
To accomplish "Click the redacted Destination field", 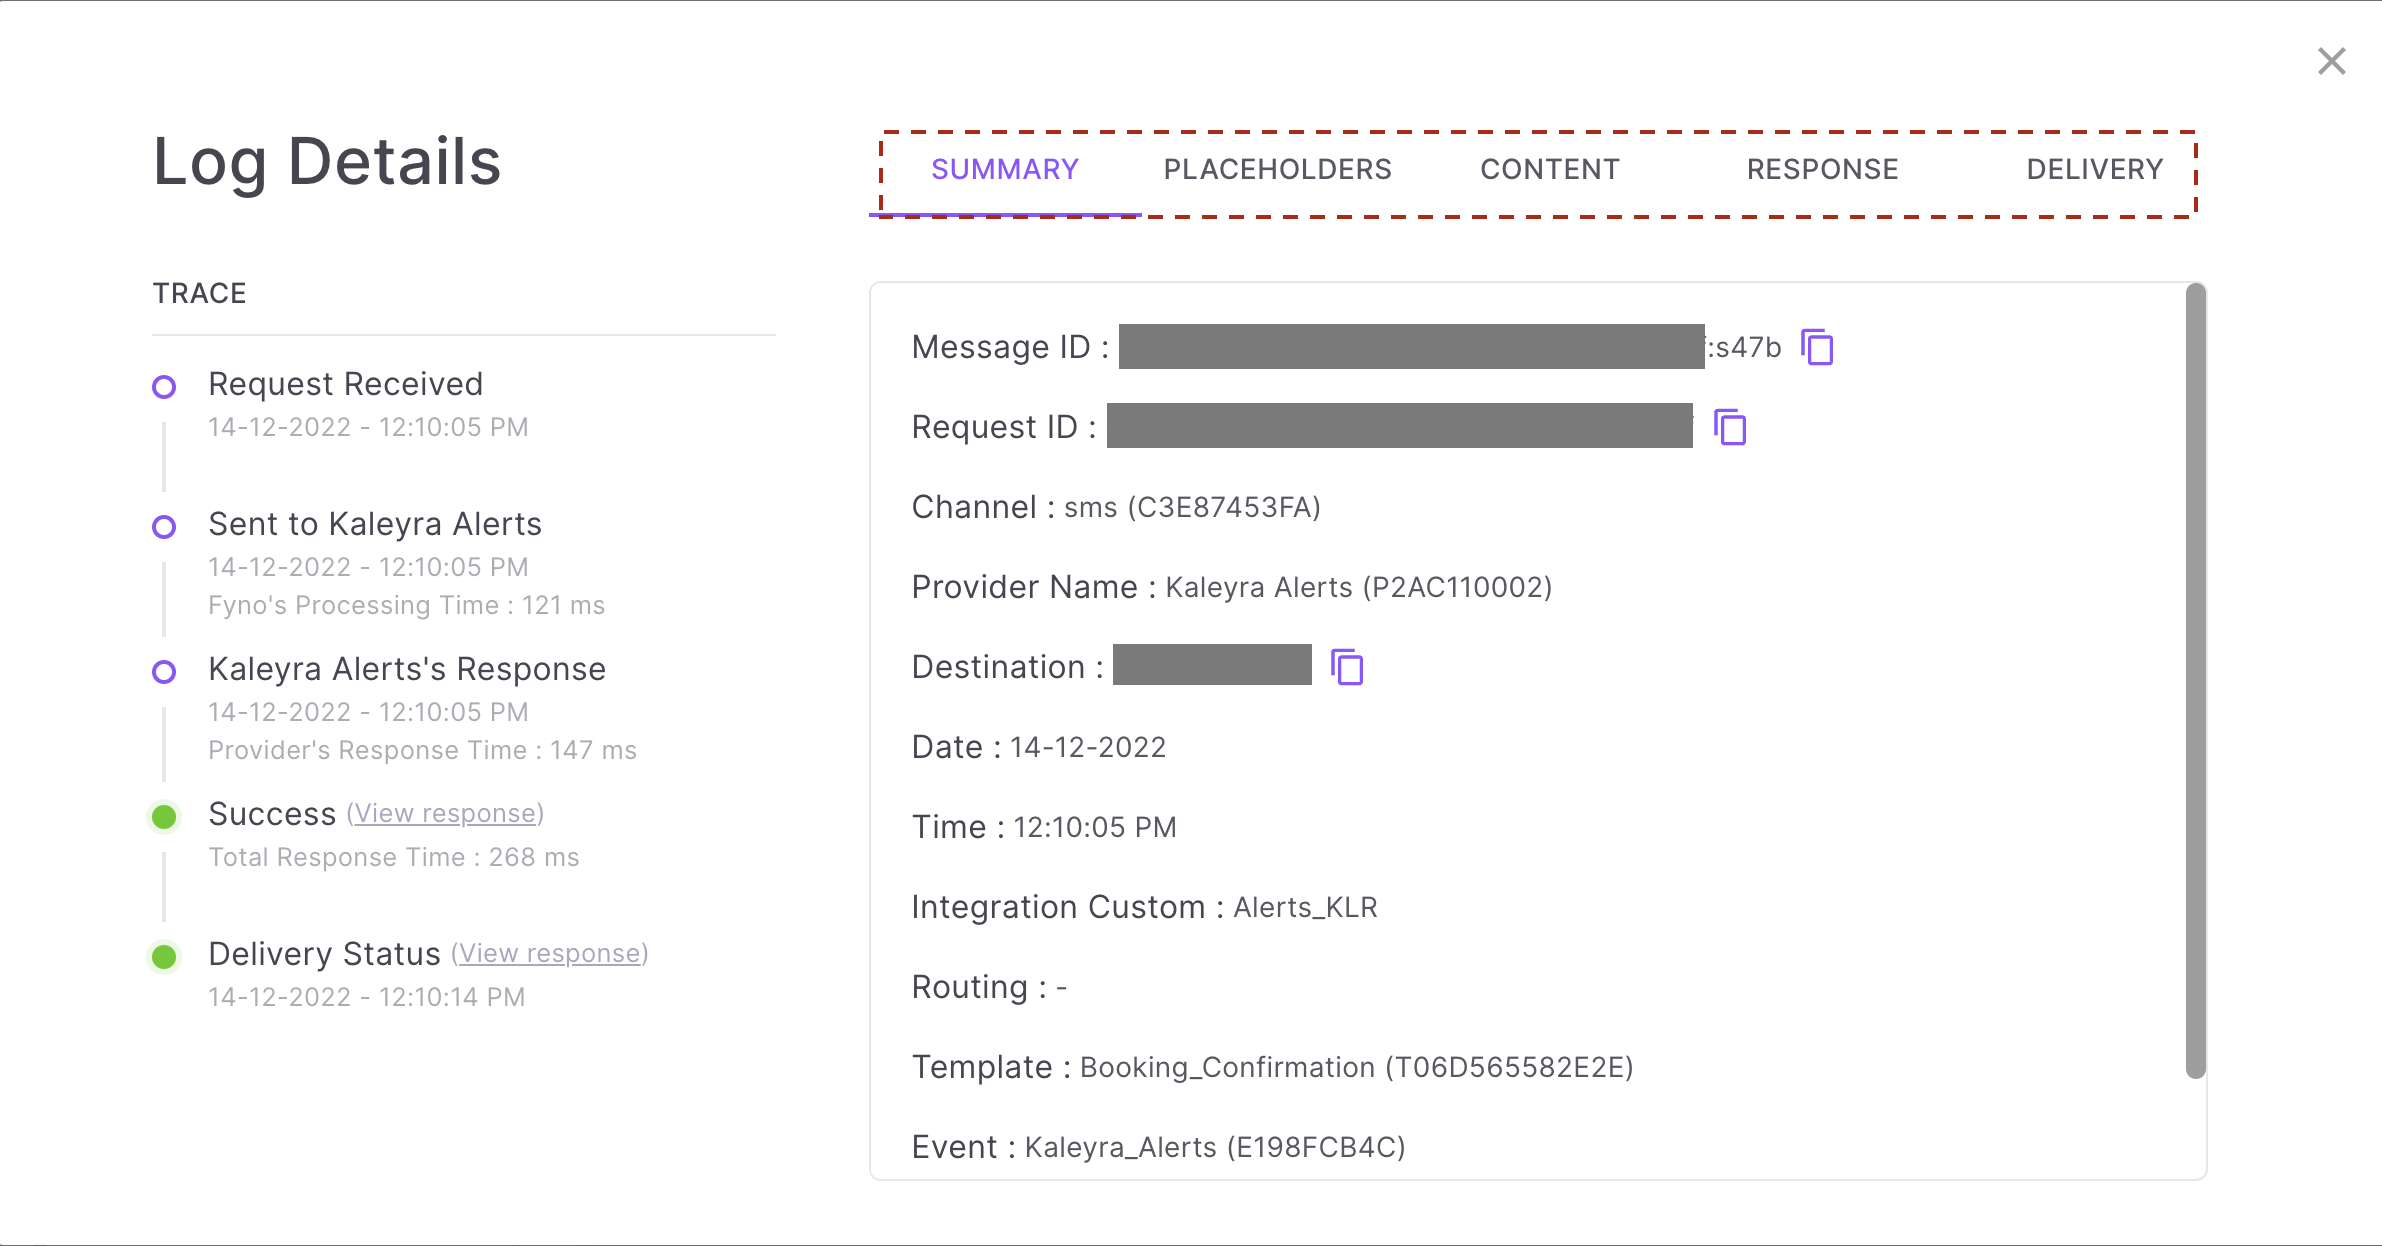I will tap(1212, 664).
